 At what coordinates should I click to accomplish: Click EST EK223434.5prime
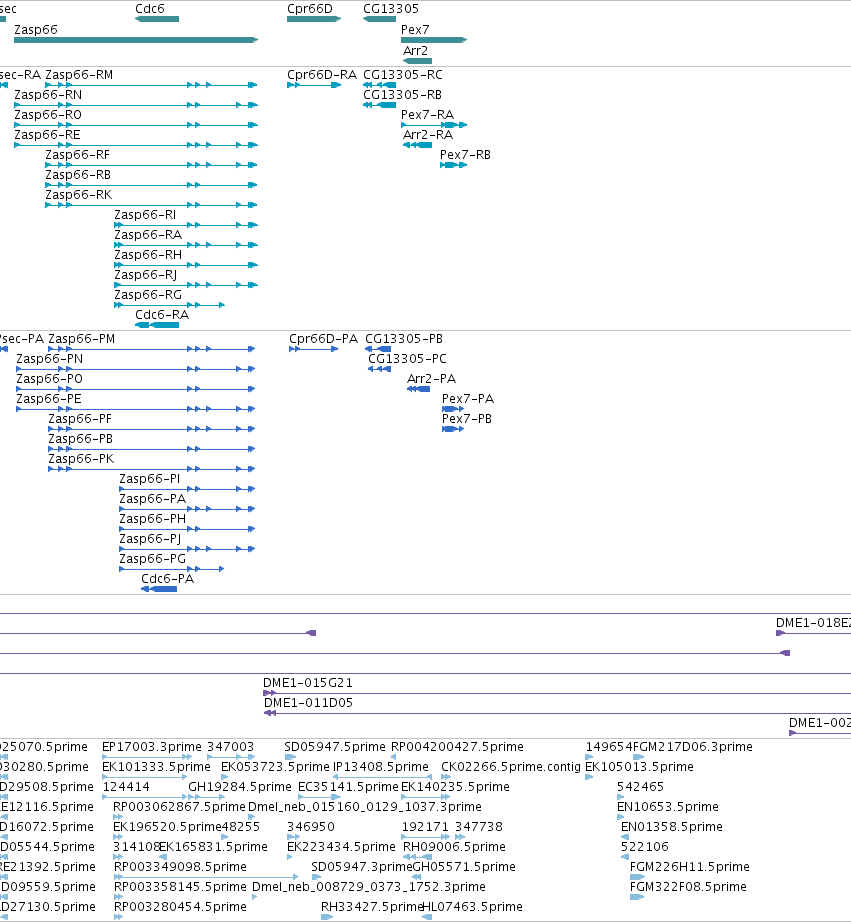[289, 857]
